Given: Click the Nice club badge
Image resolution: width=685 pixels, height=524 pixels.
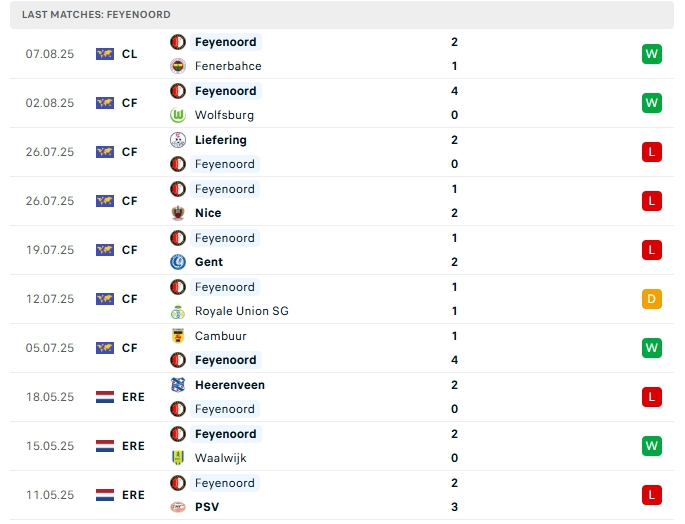Looking at the screenshot, I should [178, 213].
